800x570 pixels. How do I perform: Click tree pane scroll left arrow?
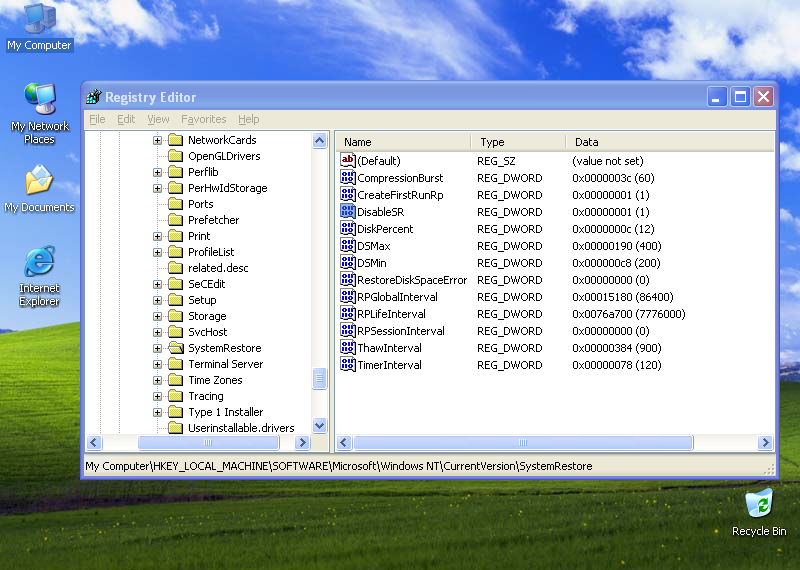click(94, 442)
